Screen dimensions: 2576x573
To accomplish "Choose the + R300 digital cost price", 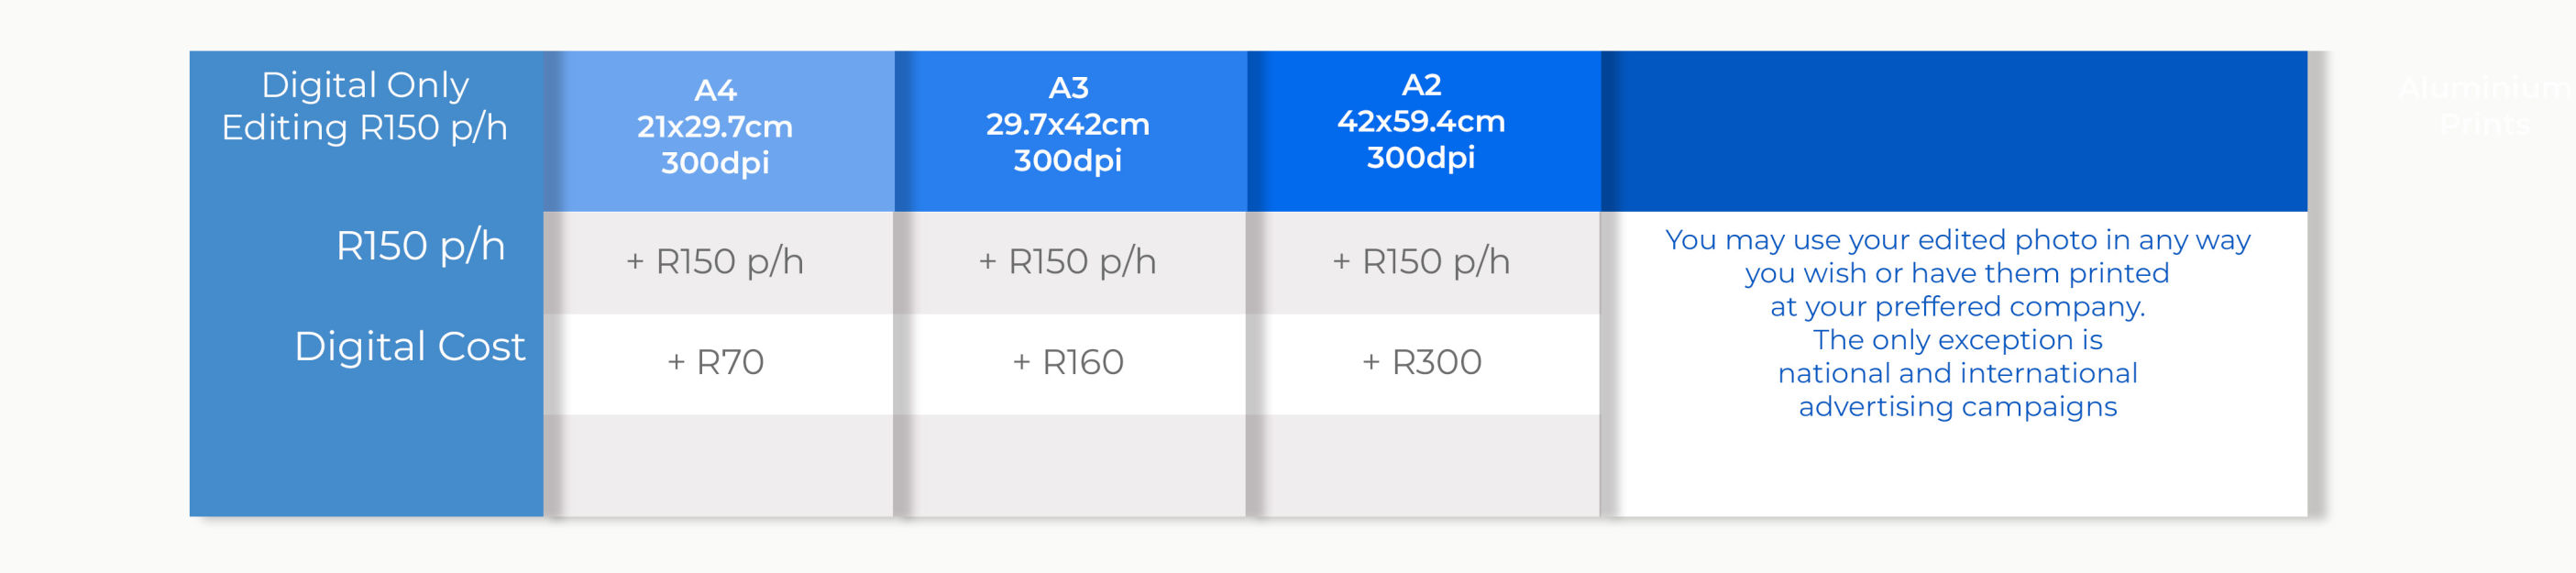I will pos(1421,362).
